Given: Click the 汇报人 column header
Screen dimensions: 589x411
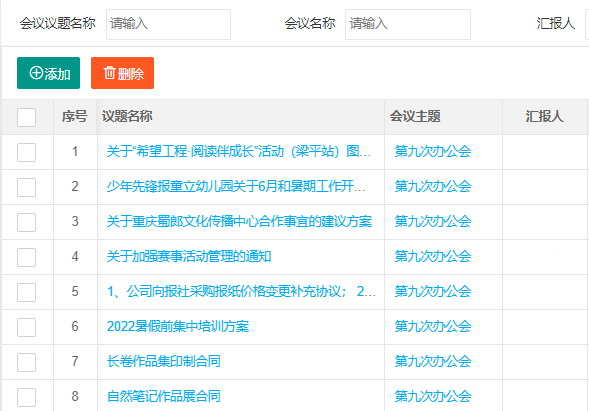Looking at the screenshot, I should (x=544, y=116).
